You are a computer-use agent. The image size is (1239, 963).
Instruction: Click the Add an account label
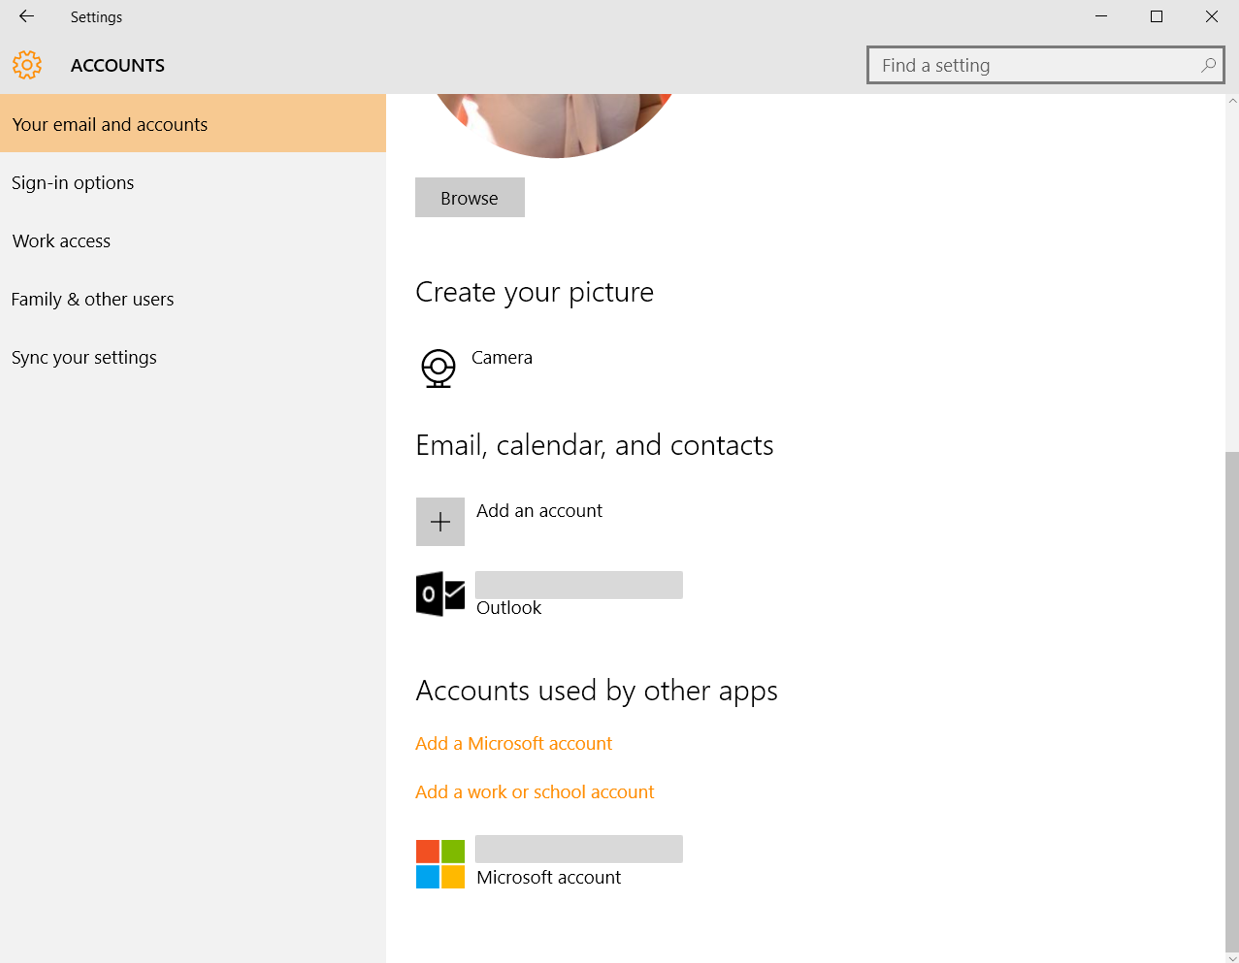click(x=539, y=510)
